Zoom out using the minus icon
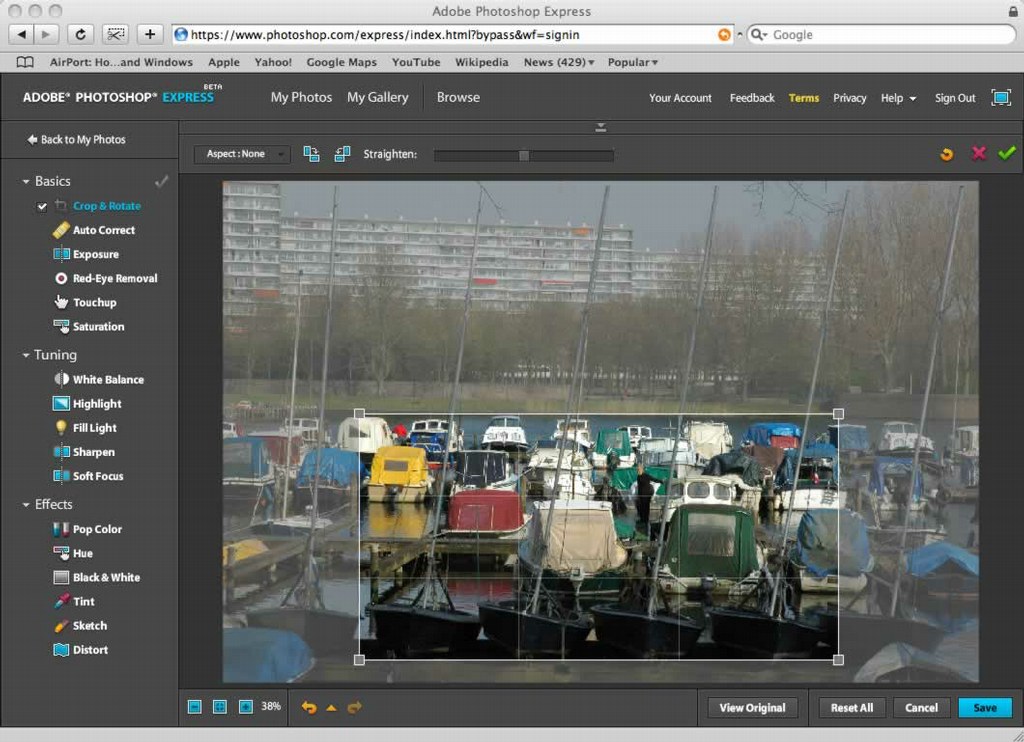 tap(195, 707)
